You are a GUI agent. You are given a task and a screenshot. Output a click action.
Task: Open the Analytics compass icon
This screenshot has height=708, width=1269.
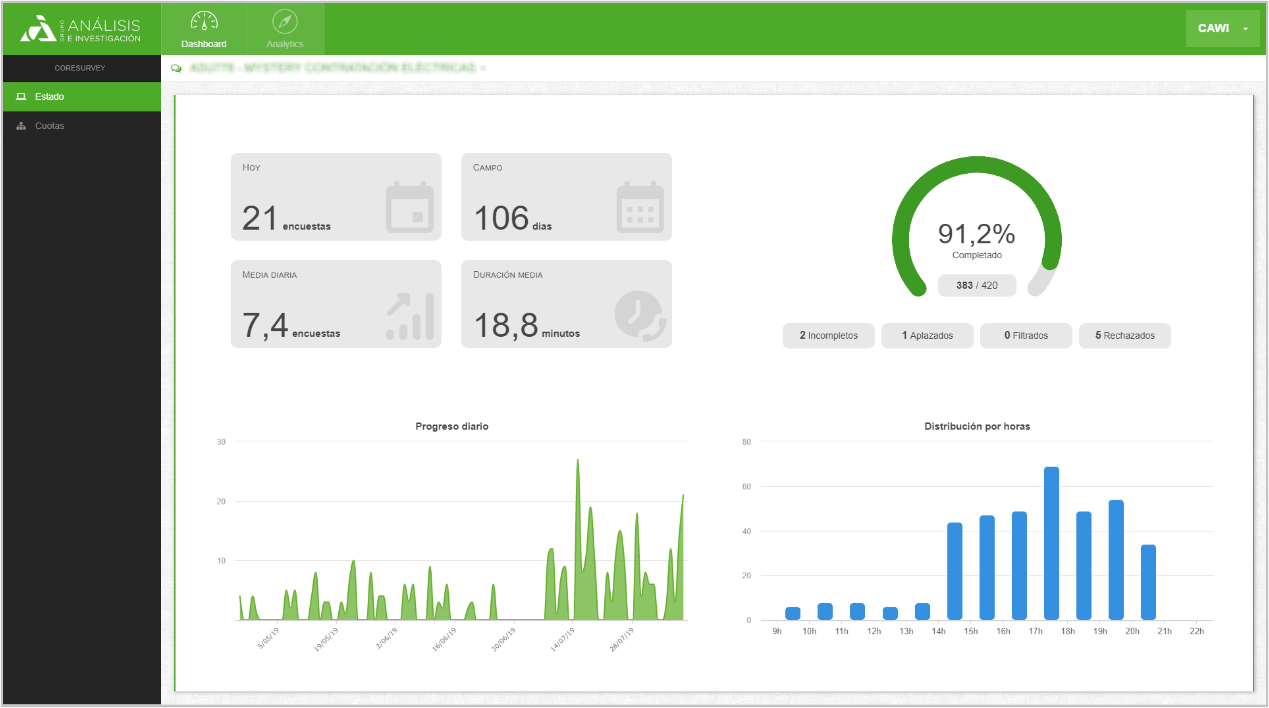tap(285, 22)
